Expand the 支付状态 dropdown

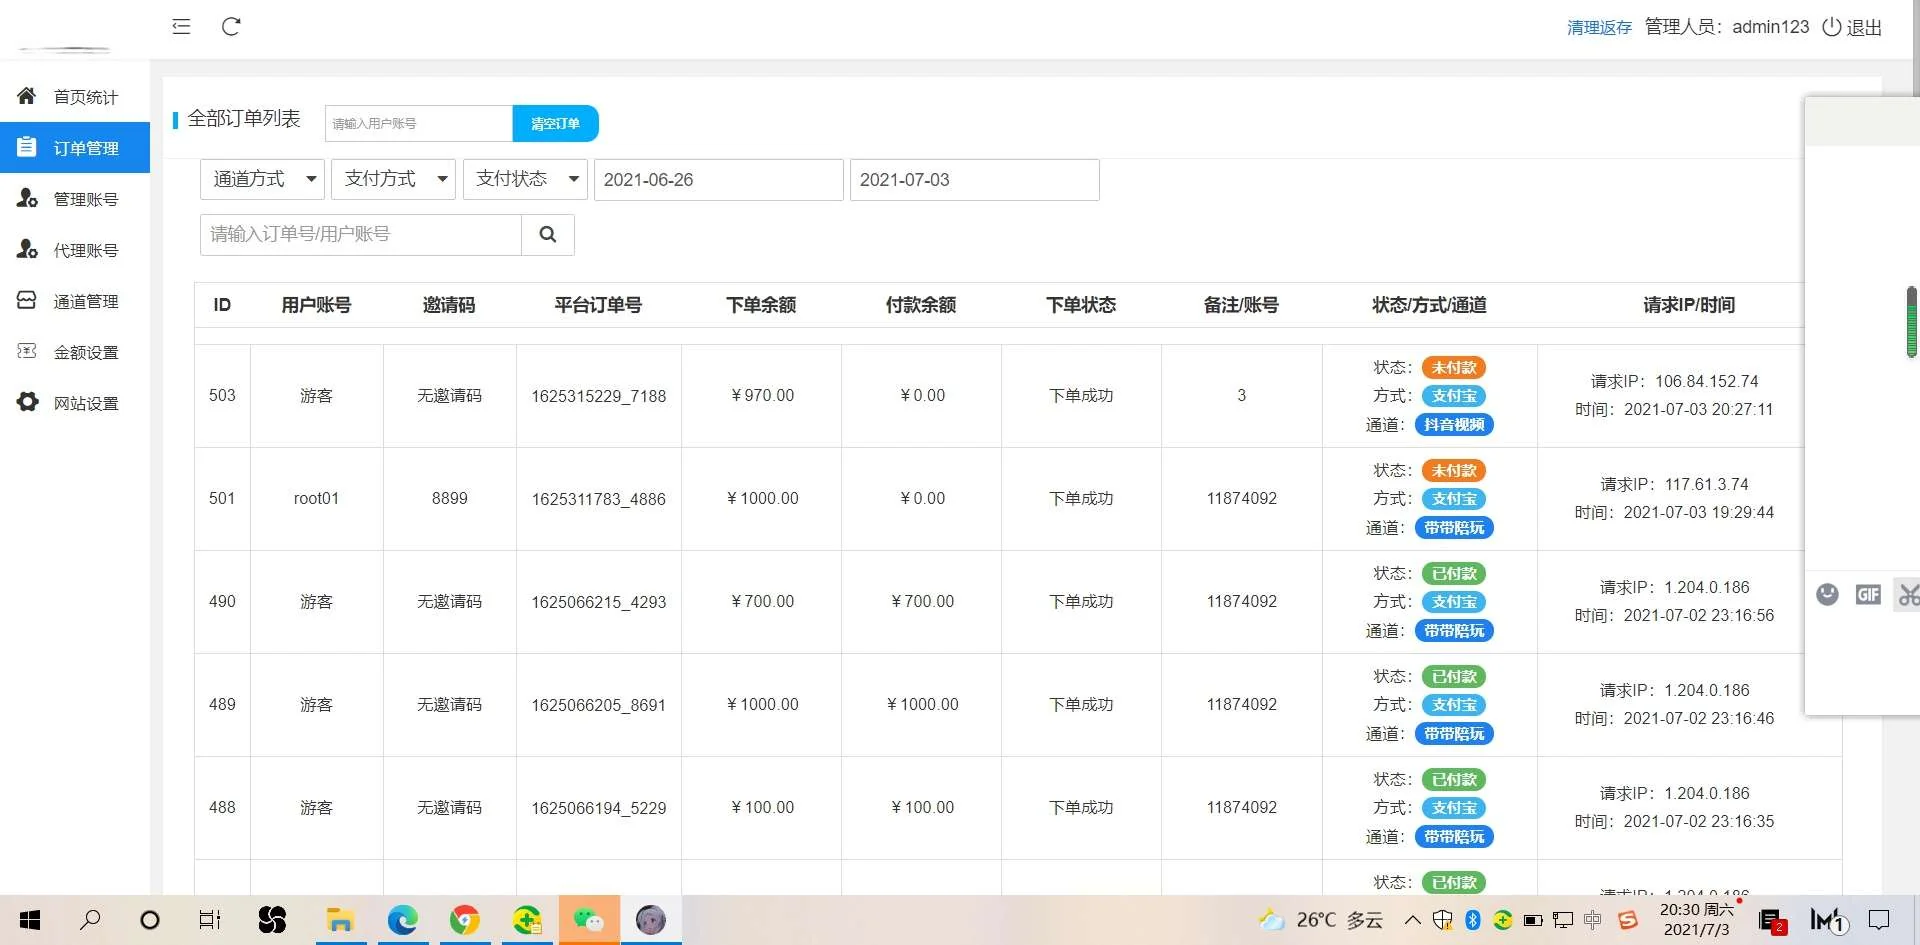(524, 179)
